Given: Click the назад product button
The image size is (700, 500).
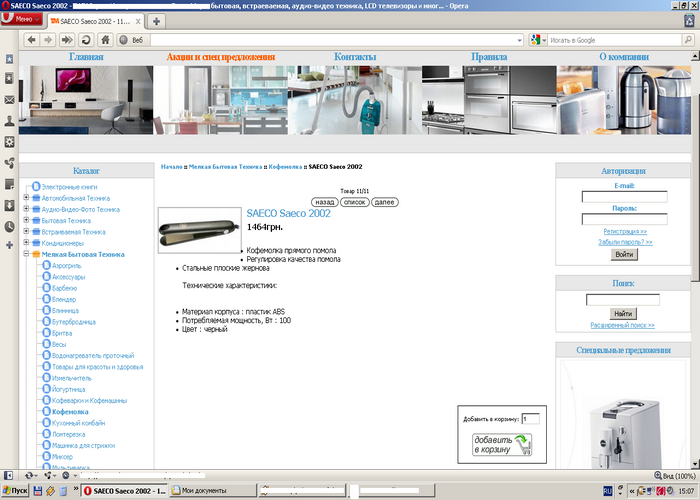Looking at the screenshot, I should tap(325, 202).
